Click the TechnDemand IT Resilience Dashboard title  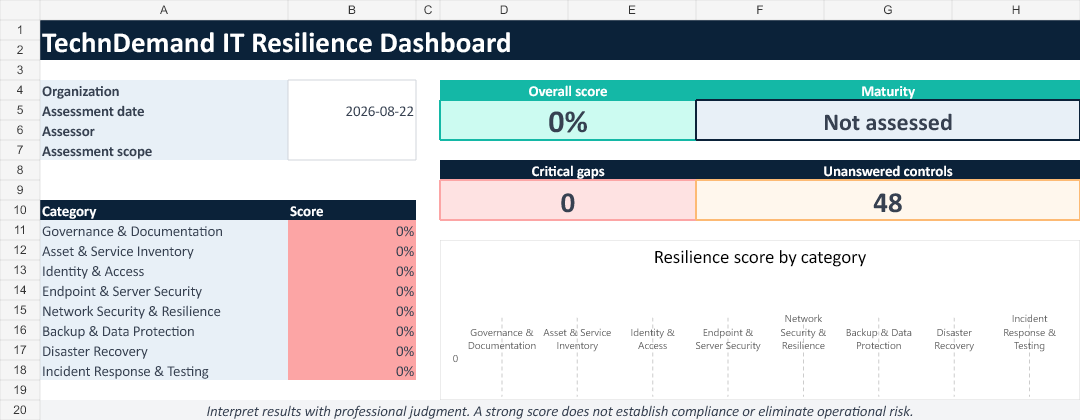click(276, 43)
